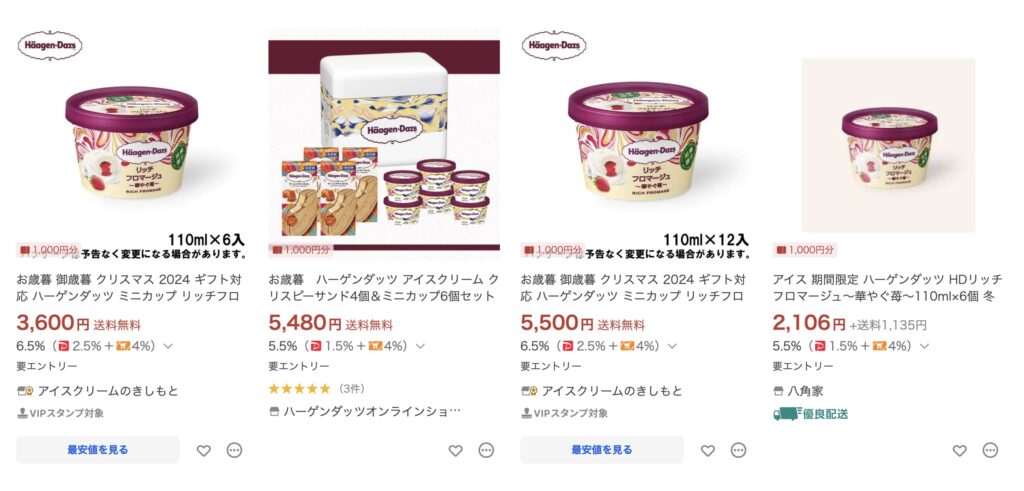Open the ellipsis menu for the 5,480円 gift set
Viewport: 1024px width, 491px height.
click(x=487, y=451)
